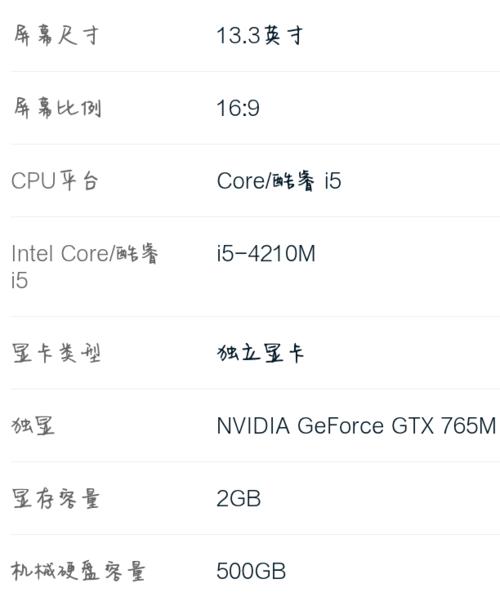Click the 显存容量 label

point(56,498)
